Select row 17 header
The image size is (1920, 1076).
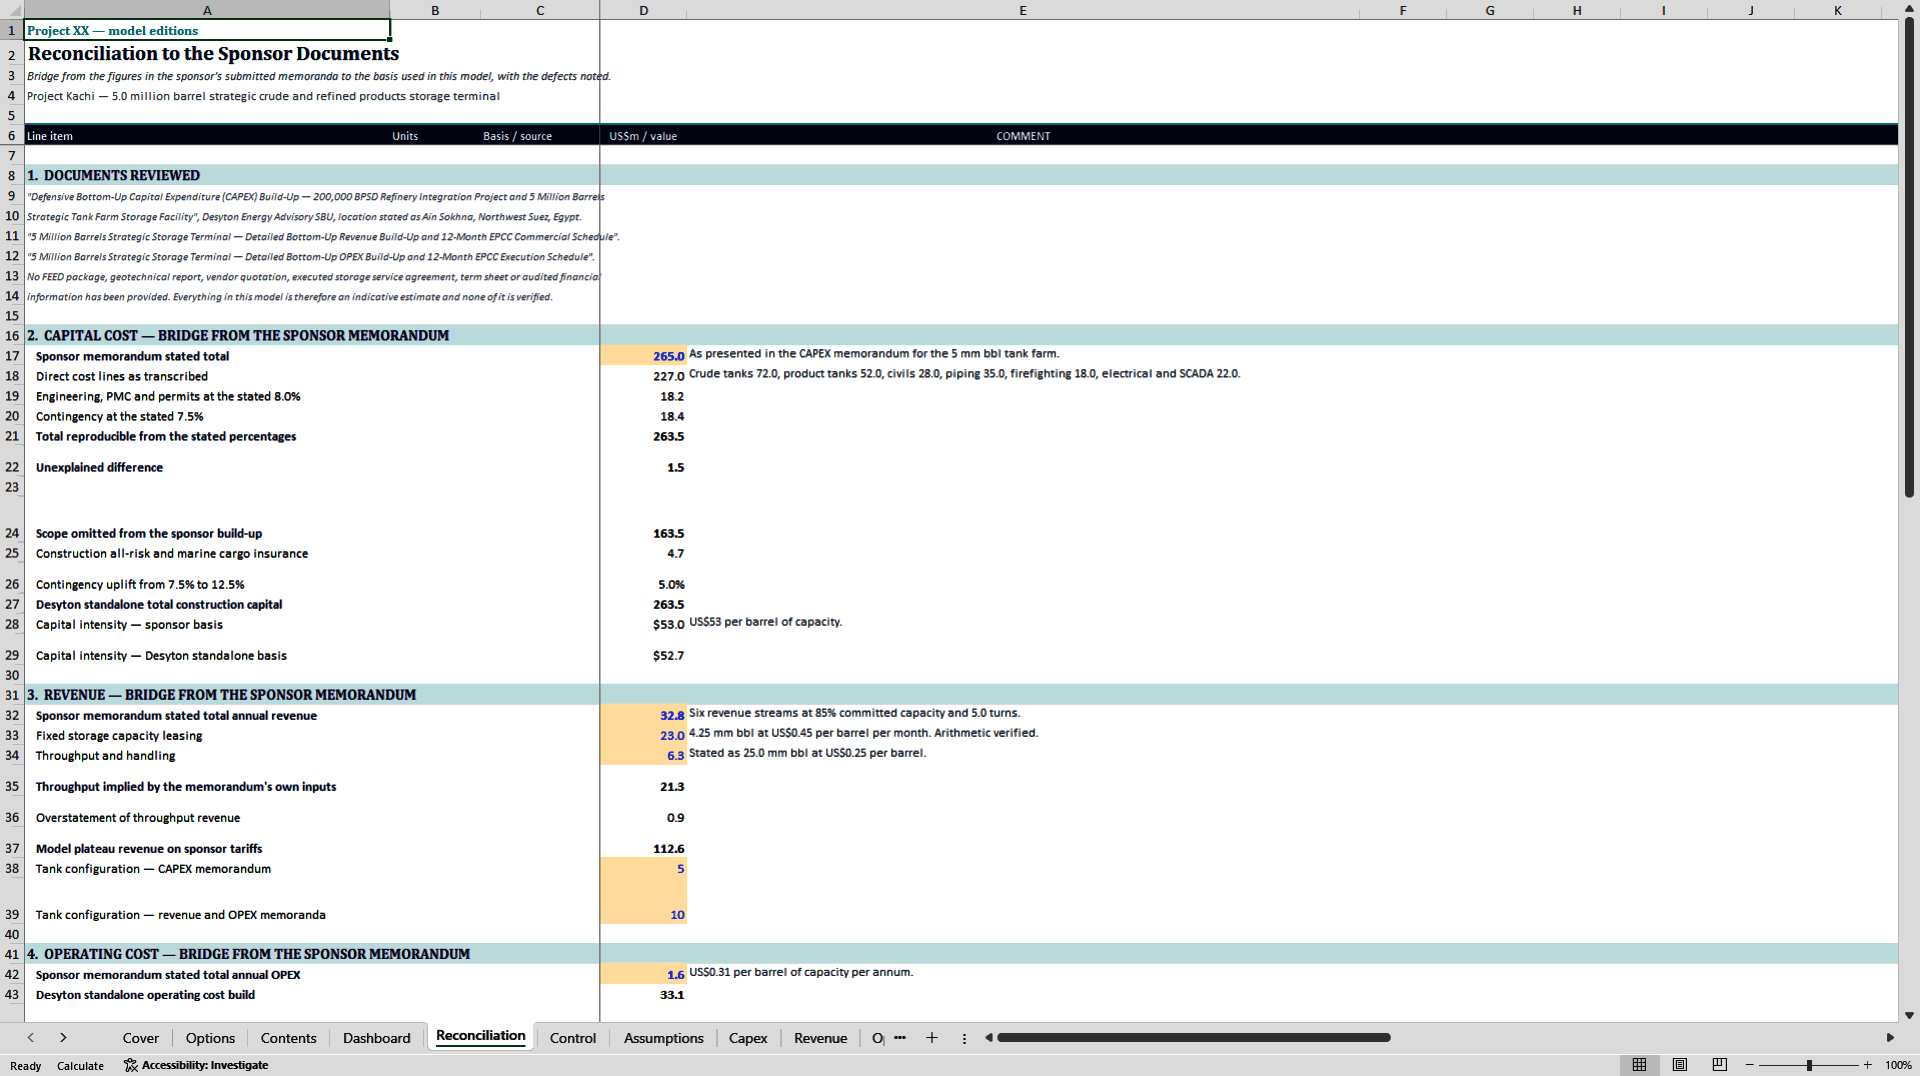(12, 356)
